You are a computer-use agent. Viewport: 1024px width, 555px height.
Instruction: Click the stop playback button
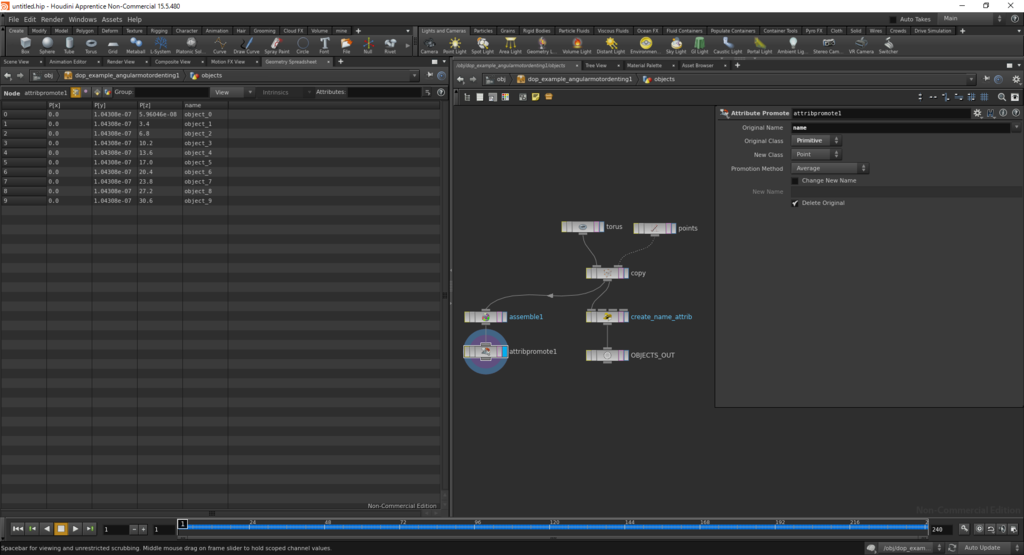61,529
